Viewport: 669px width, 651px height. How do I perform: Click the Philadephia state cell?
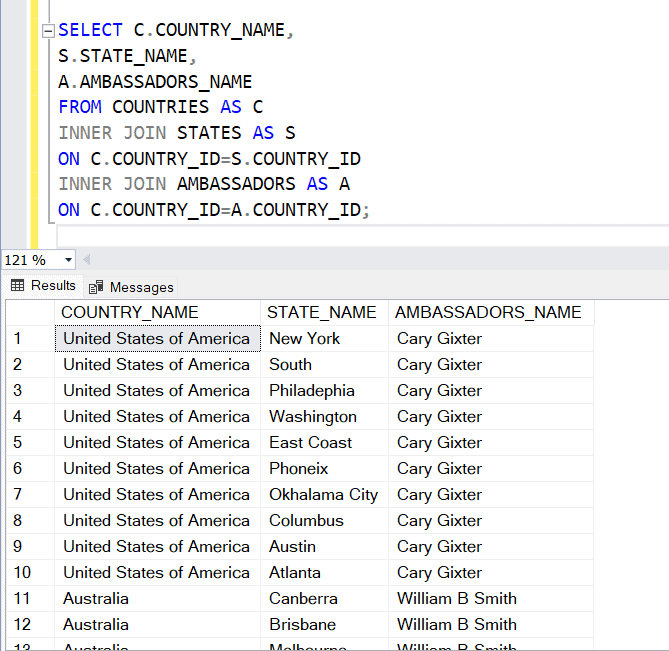[324, 391]
